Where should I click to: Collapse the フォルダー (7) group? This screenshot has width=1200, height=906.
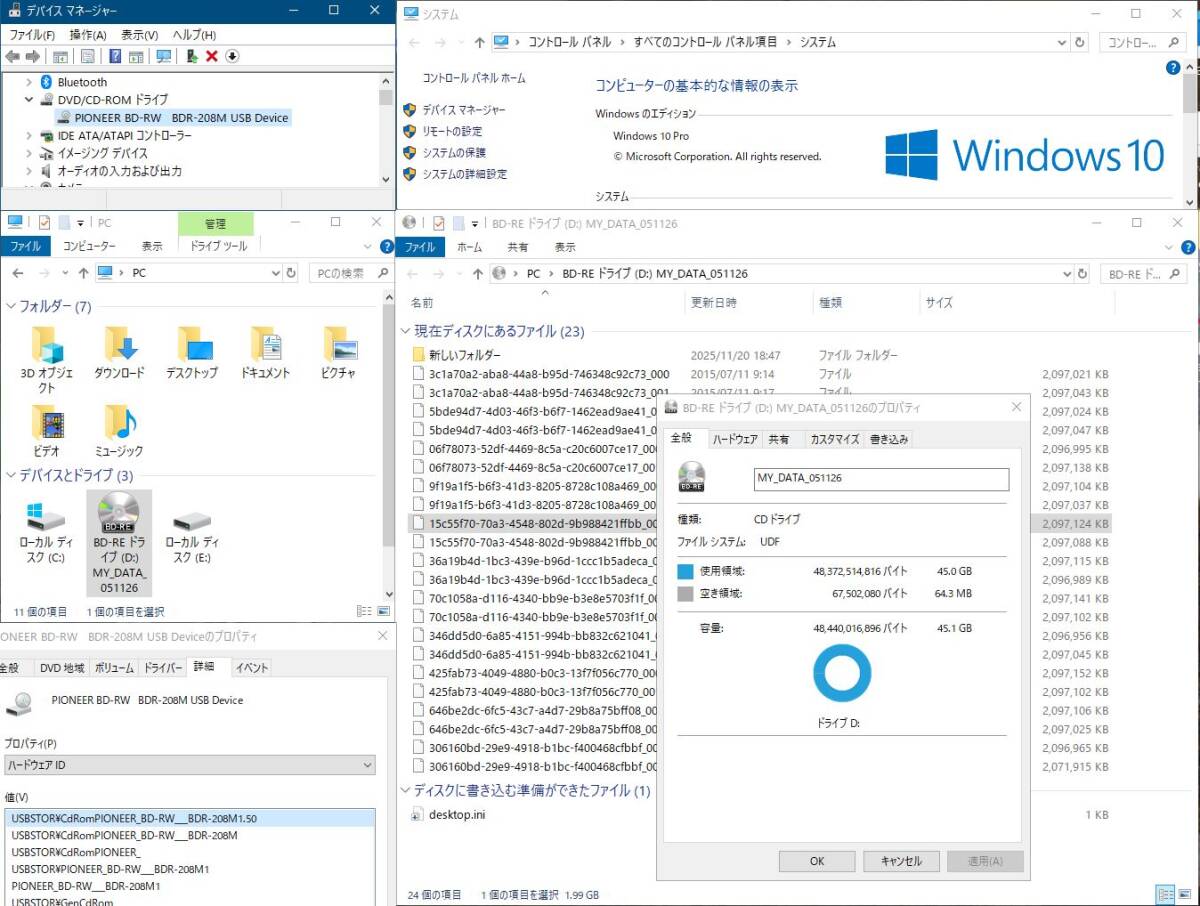click(x=11, y=306)
